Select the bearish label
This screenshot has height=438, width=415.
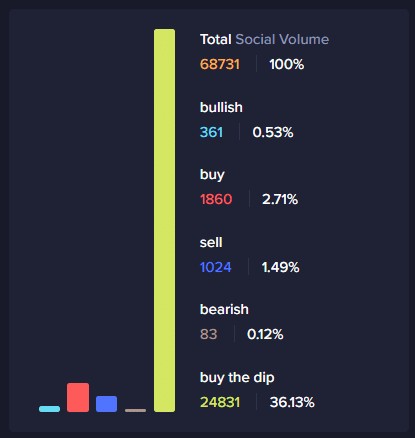(x=224, y=309)
